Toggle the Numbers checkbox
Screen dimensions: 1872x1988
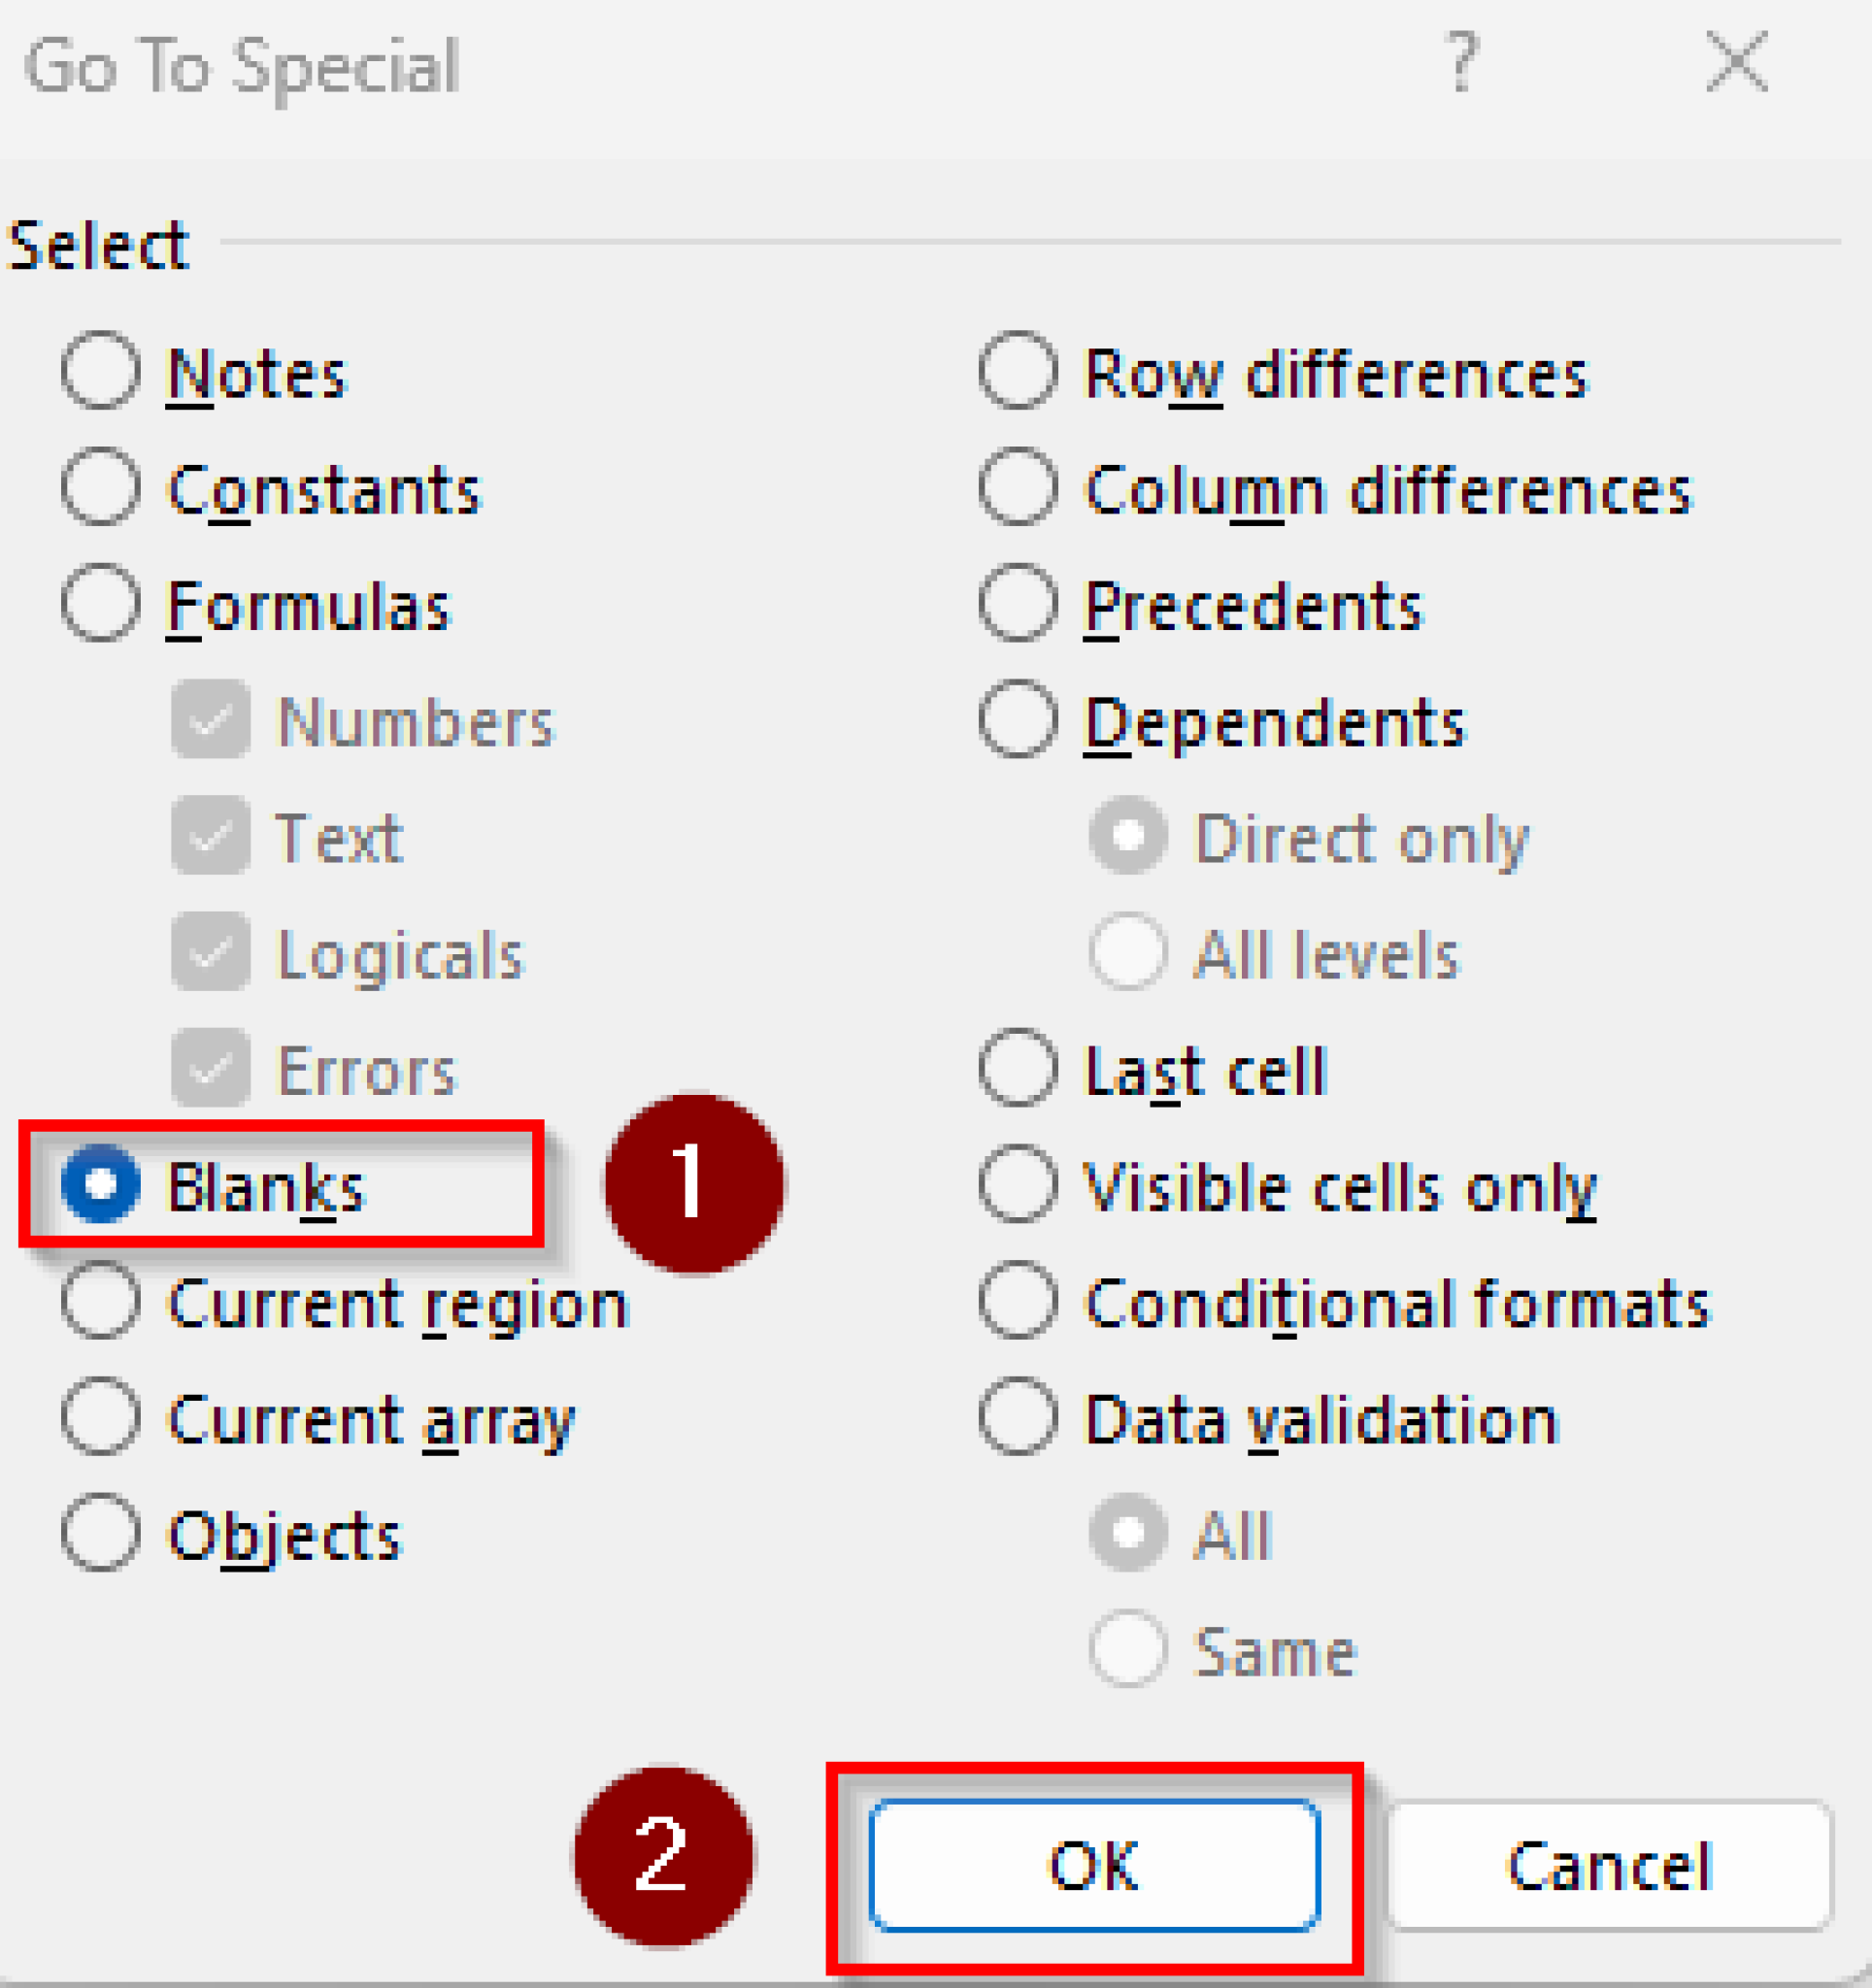(210, 721)
